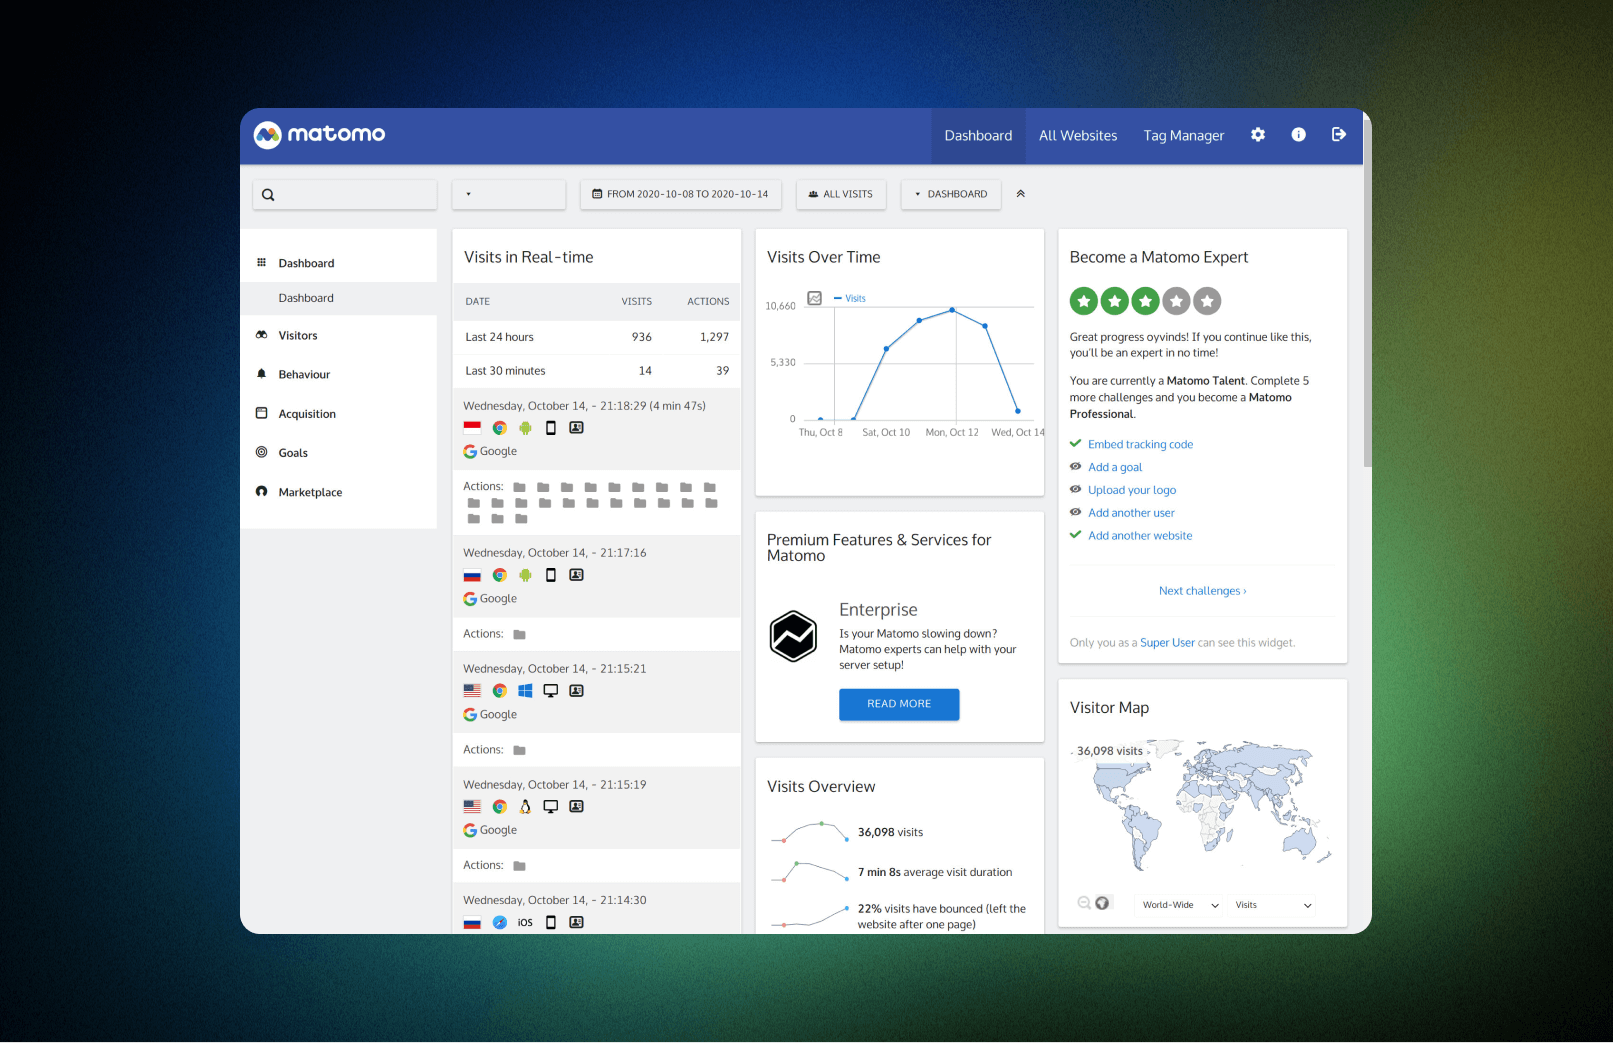Click Linux penguin icon in 21:15:19 visit

click(x=525, y=807)
